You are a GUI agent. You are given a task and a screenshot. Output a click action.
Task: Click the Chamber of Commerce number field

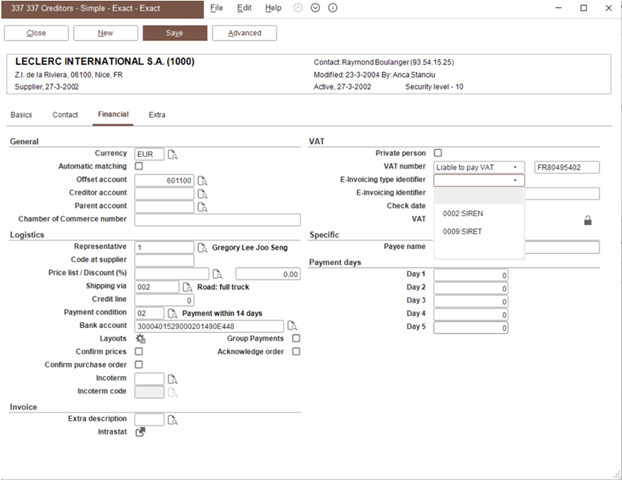click(x=217, y=220)
